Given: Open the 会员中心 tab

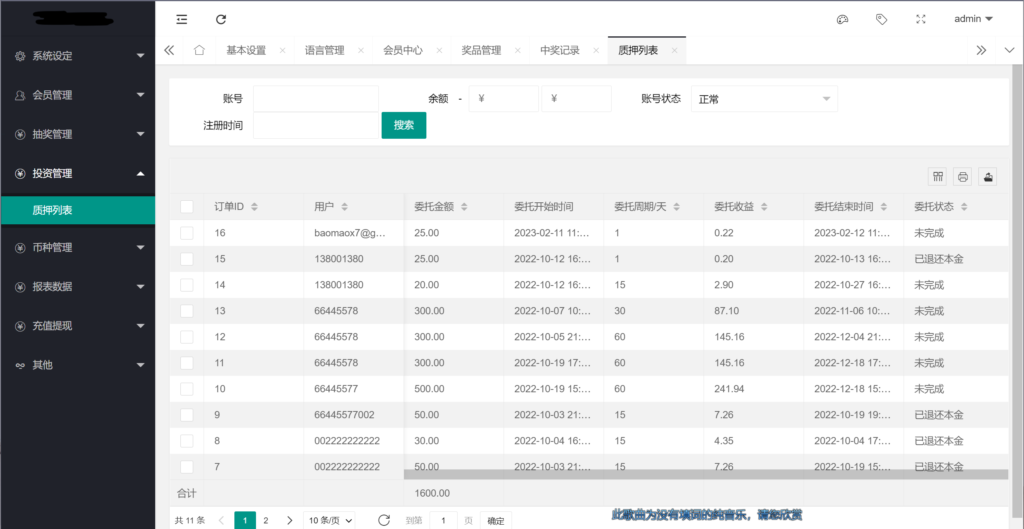Looking at the screenshot, I should (x=402, y=50).
